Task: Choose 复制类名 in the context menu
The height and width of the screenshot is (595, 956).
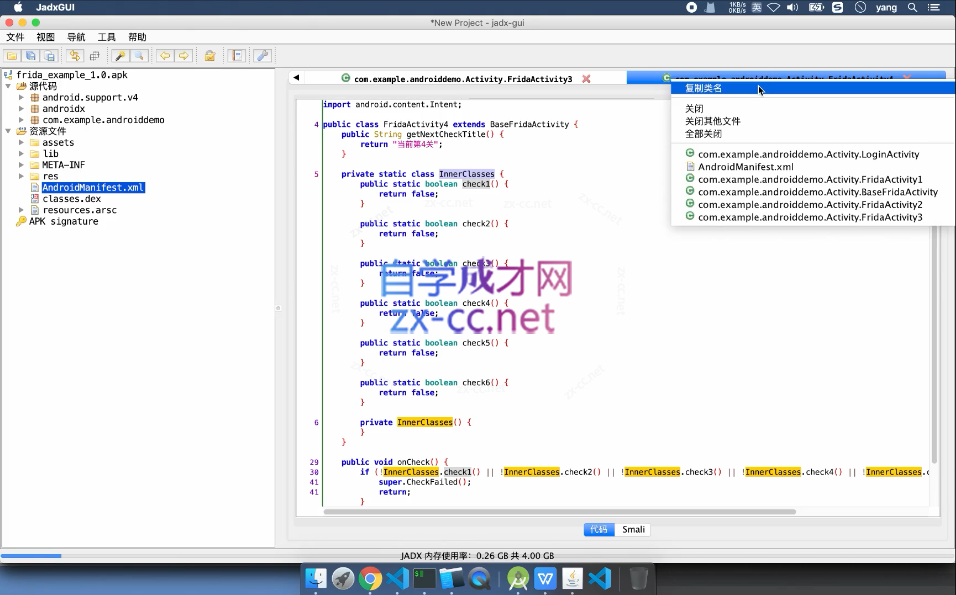Action: pyautogui.click(x=813, y=88)
